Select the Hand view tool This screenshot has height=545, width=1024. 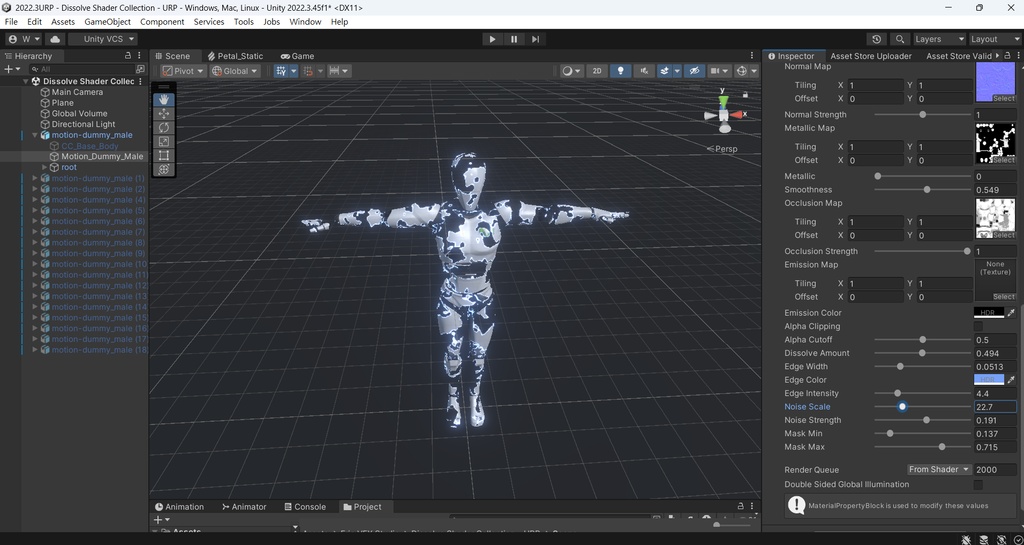click(x=163, y=99)
